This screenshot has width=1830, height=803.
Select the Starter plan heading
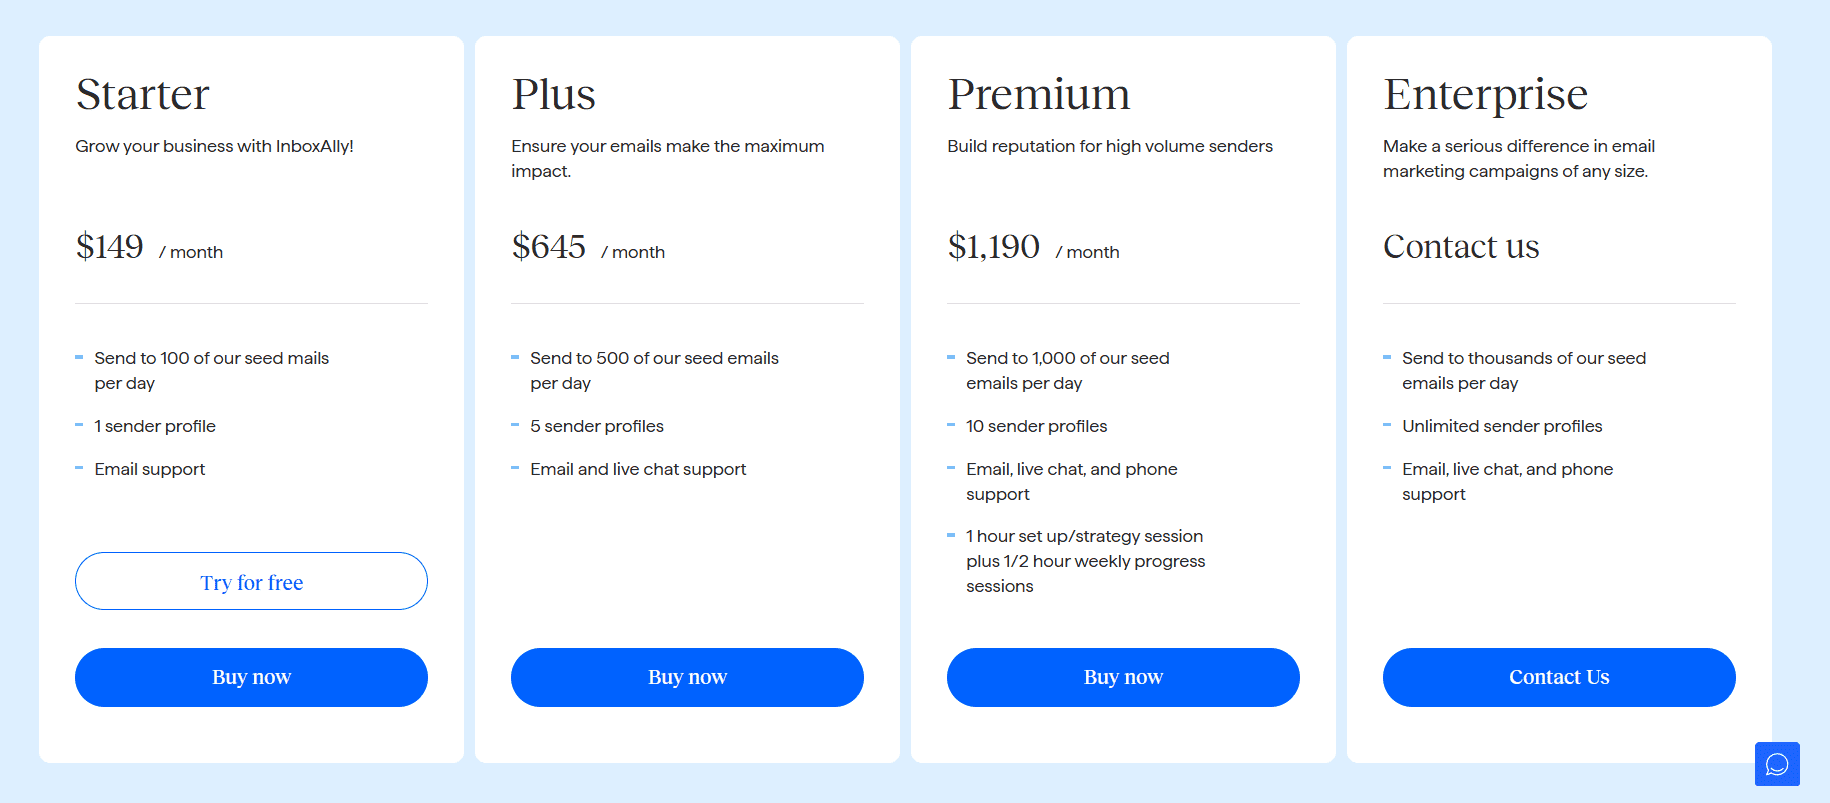pyautogui.click(x=143, y=94)
